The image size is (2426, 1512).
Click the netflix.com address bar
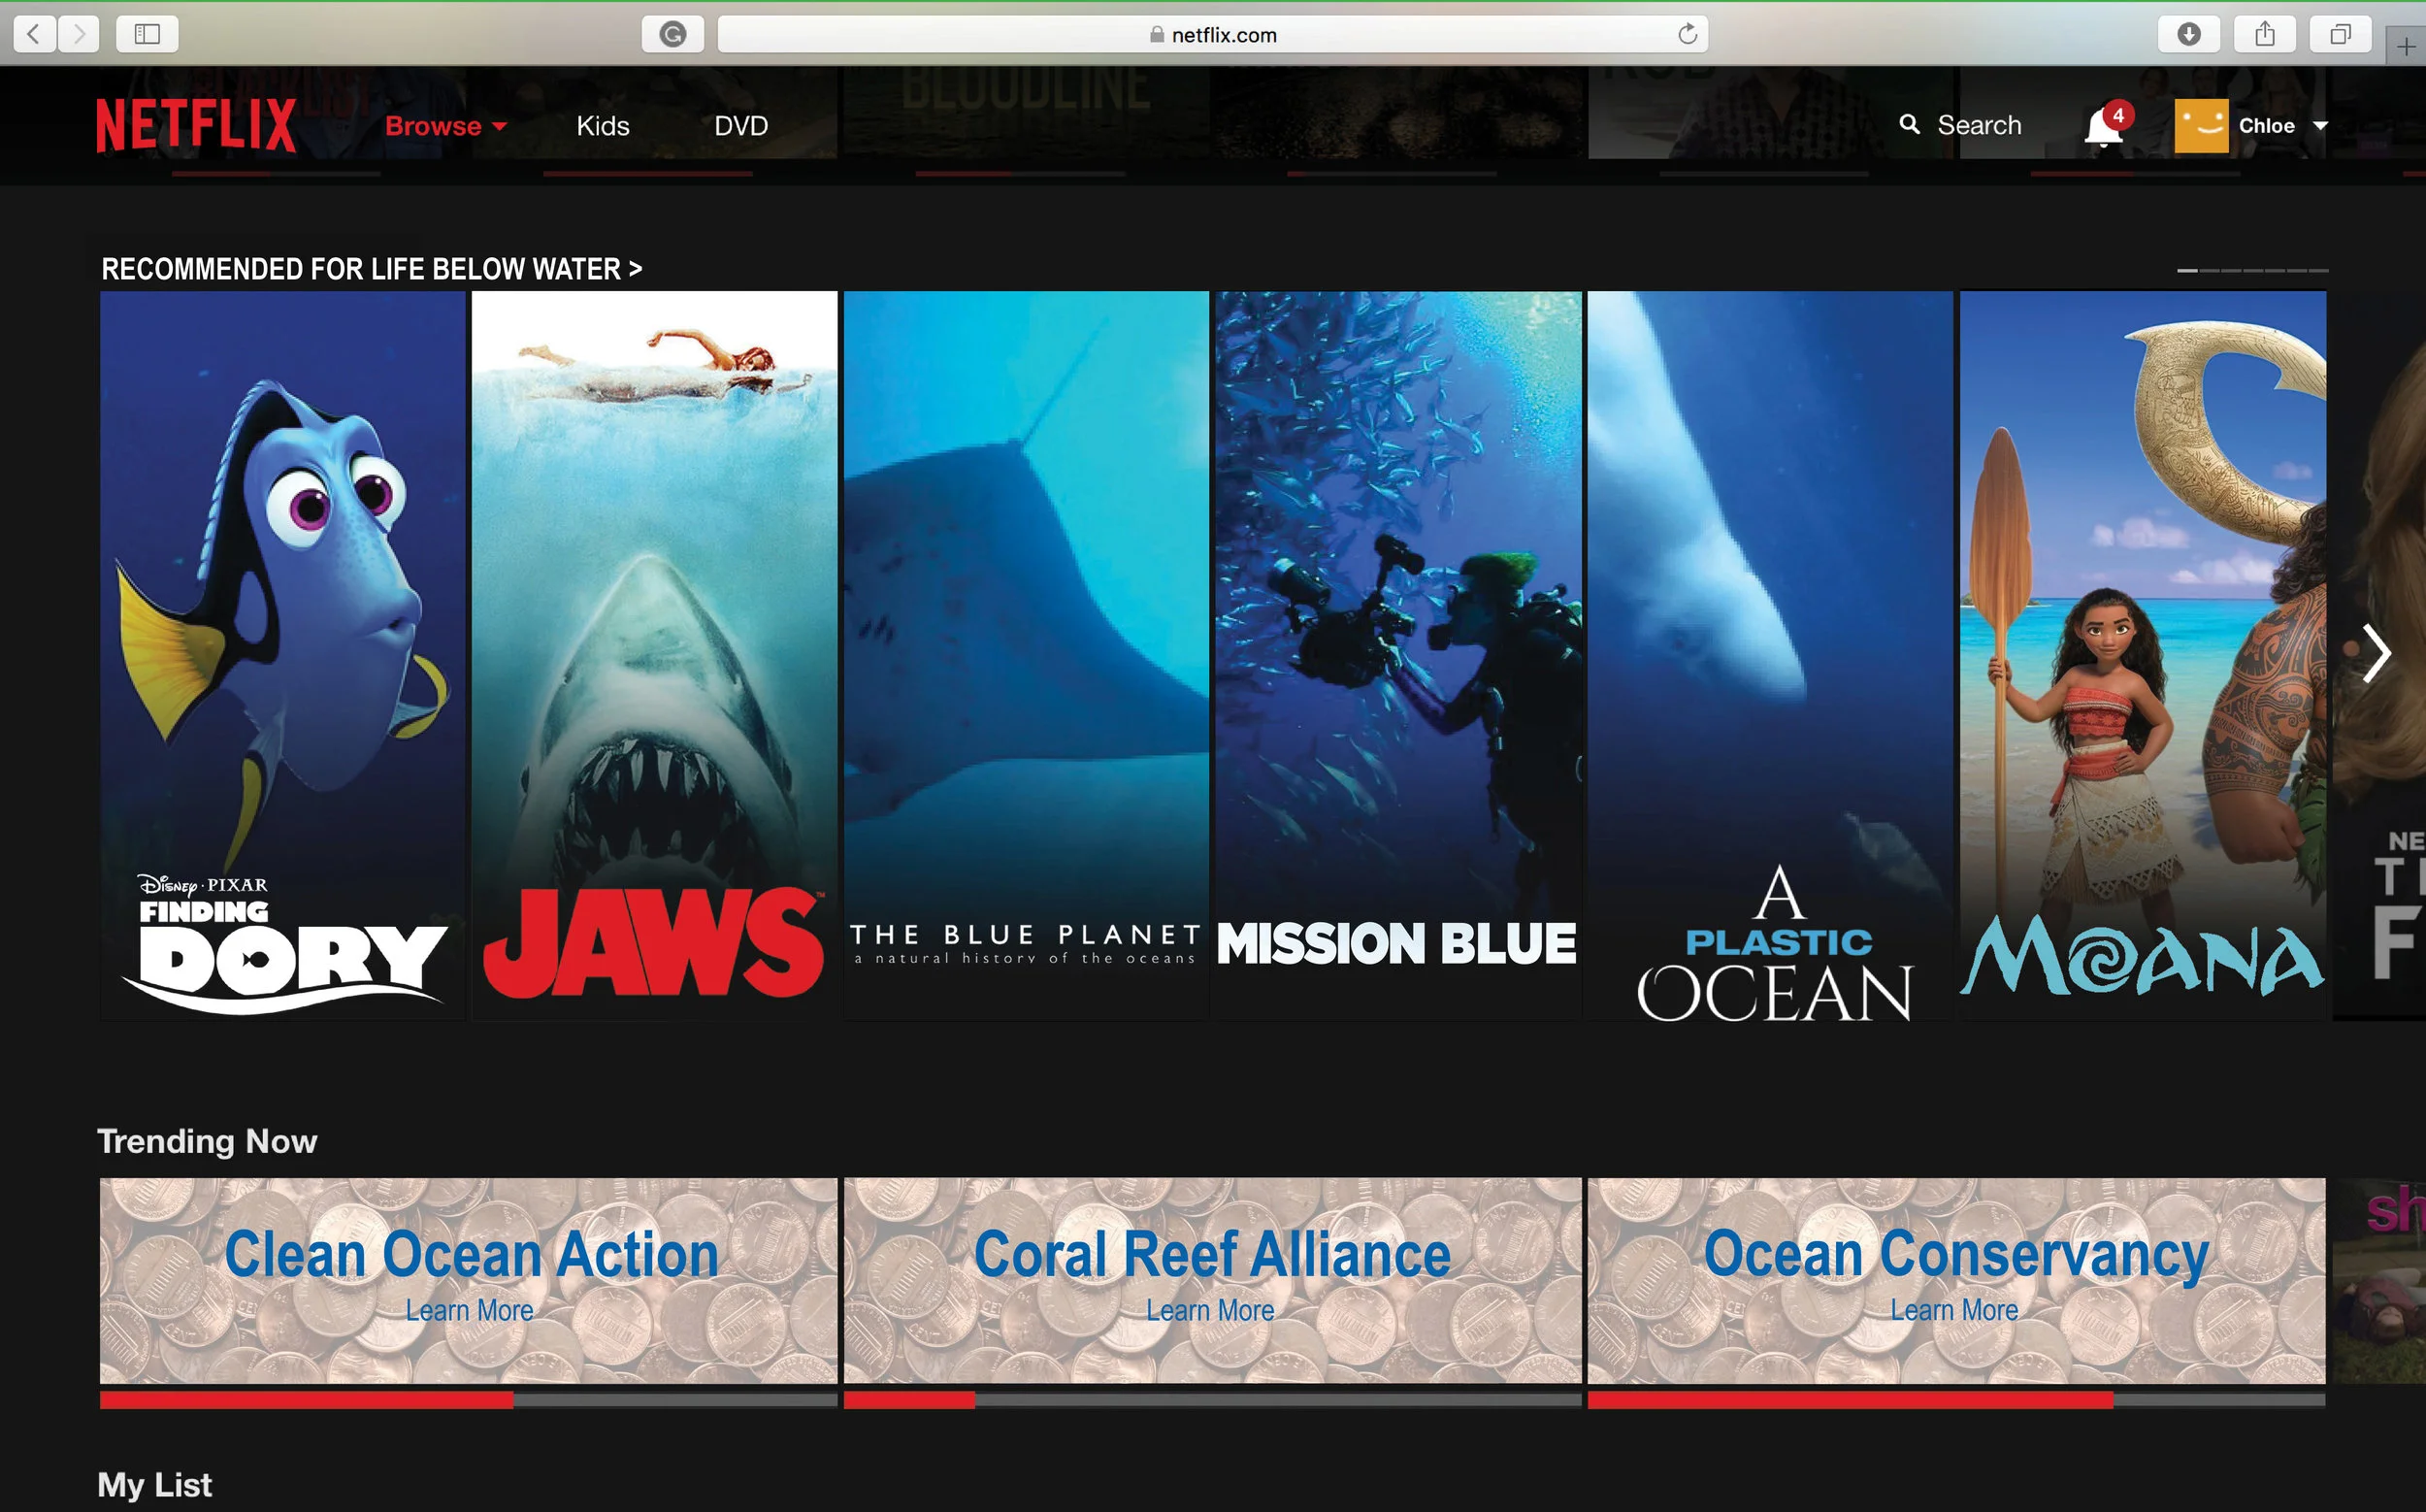tap(1212, 35)
